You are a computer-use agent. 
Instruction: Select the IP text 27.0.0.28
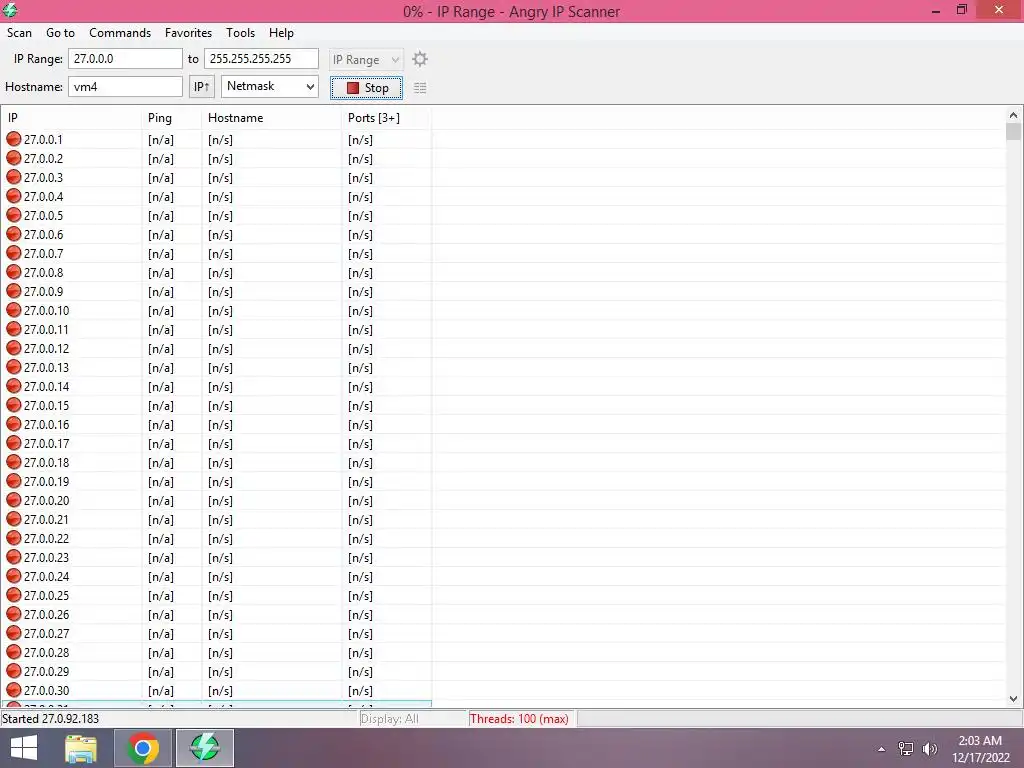[46, 652]
